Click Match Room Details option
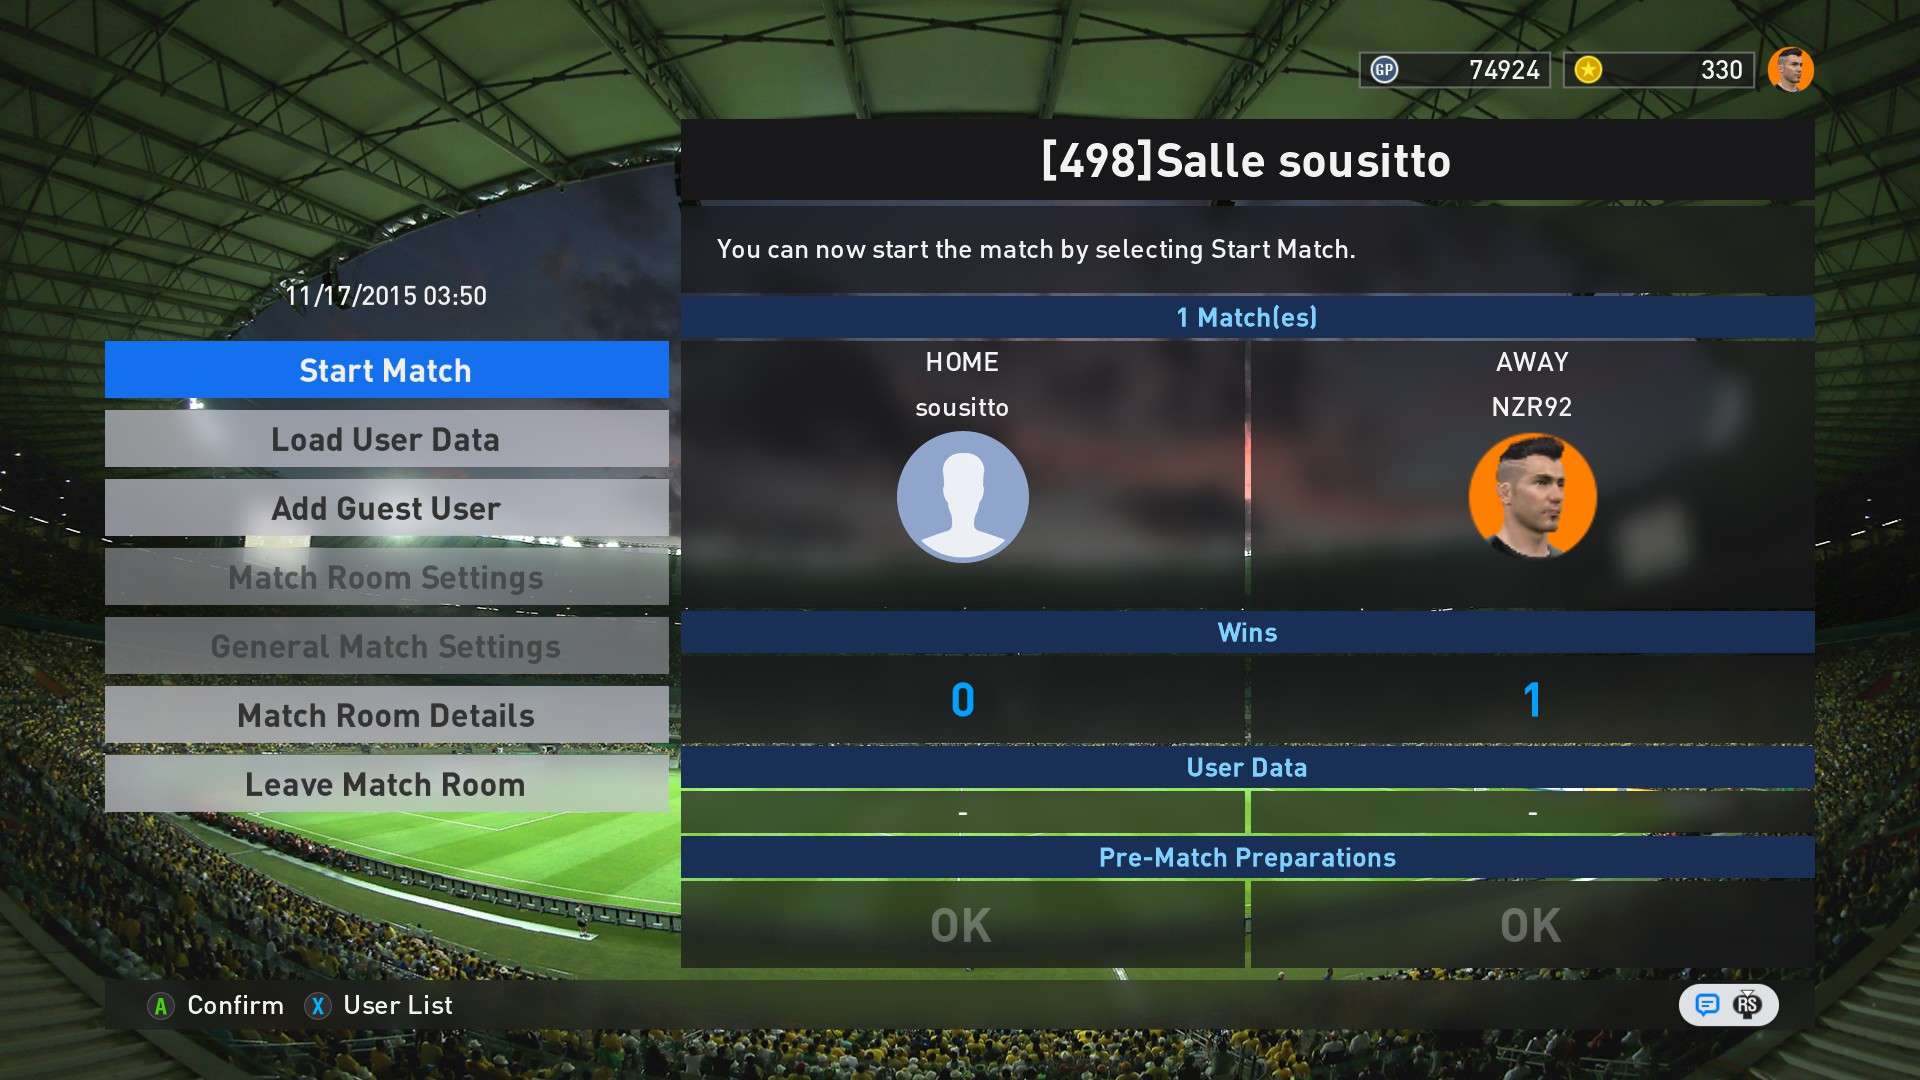This screenshot has height=1080, width=1920. [x=386, y=715]
